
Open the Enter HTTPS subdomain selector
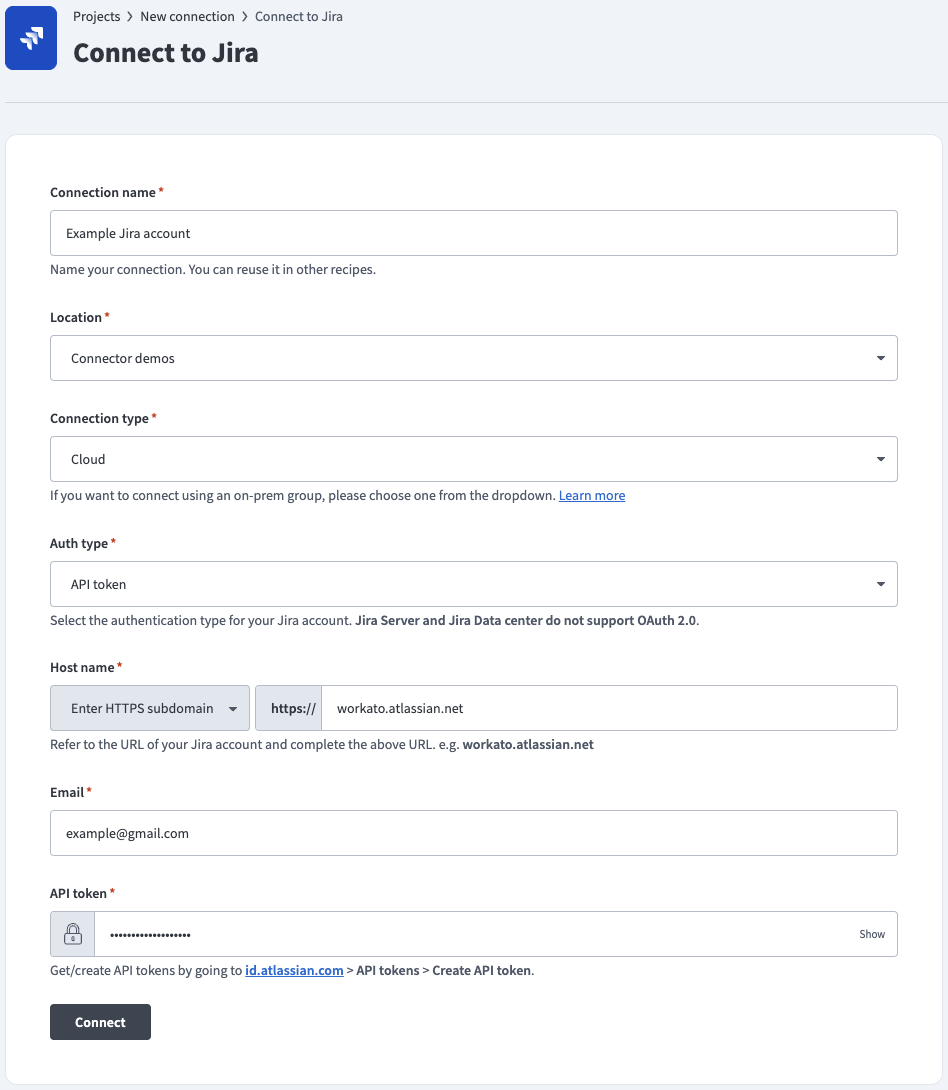[x=140, y=708]
